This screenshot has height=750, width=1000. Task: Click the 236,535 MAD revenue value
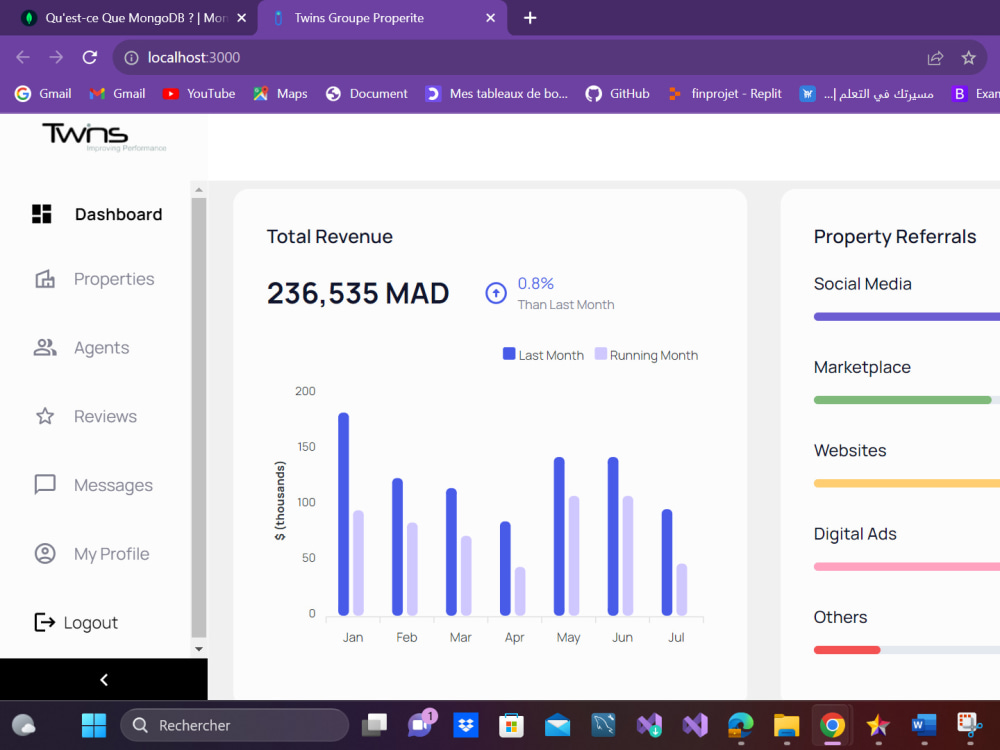pos(358,293)
